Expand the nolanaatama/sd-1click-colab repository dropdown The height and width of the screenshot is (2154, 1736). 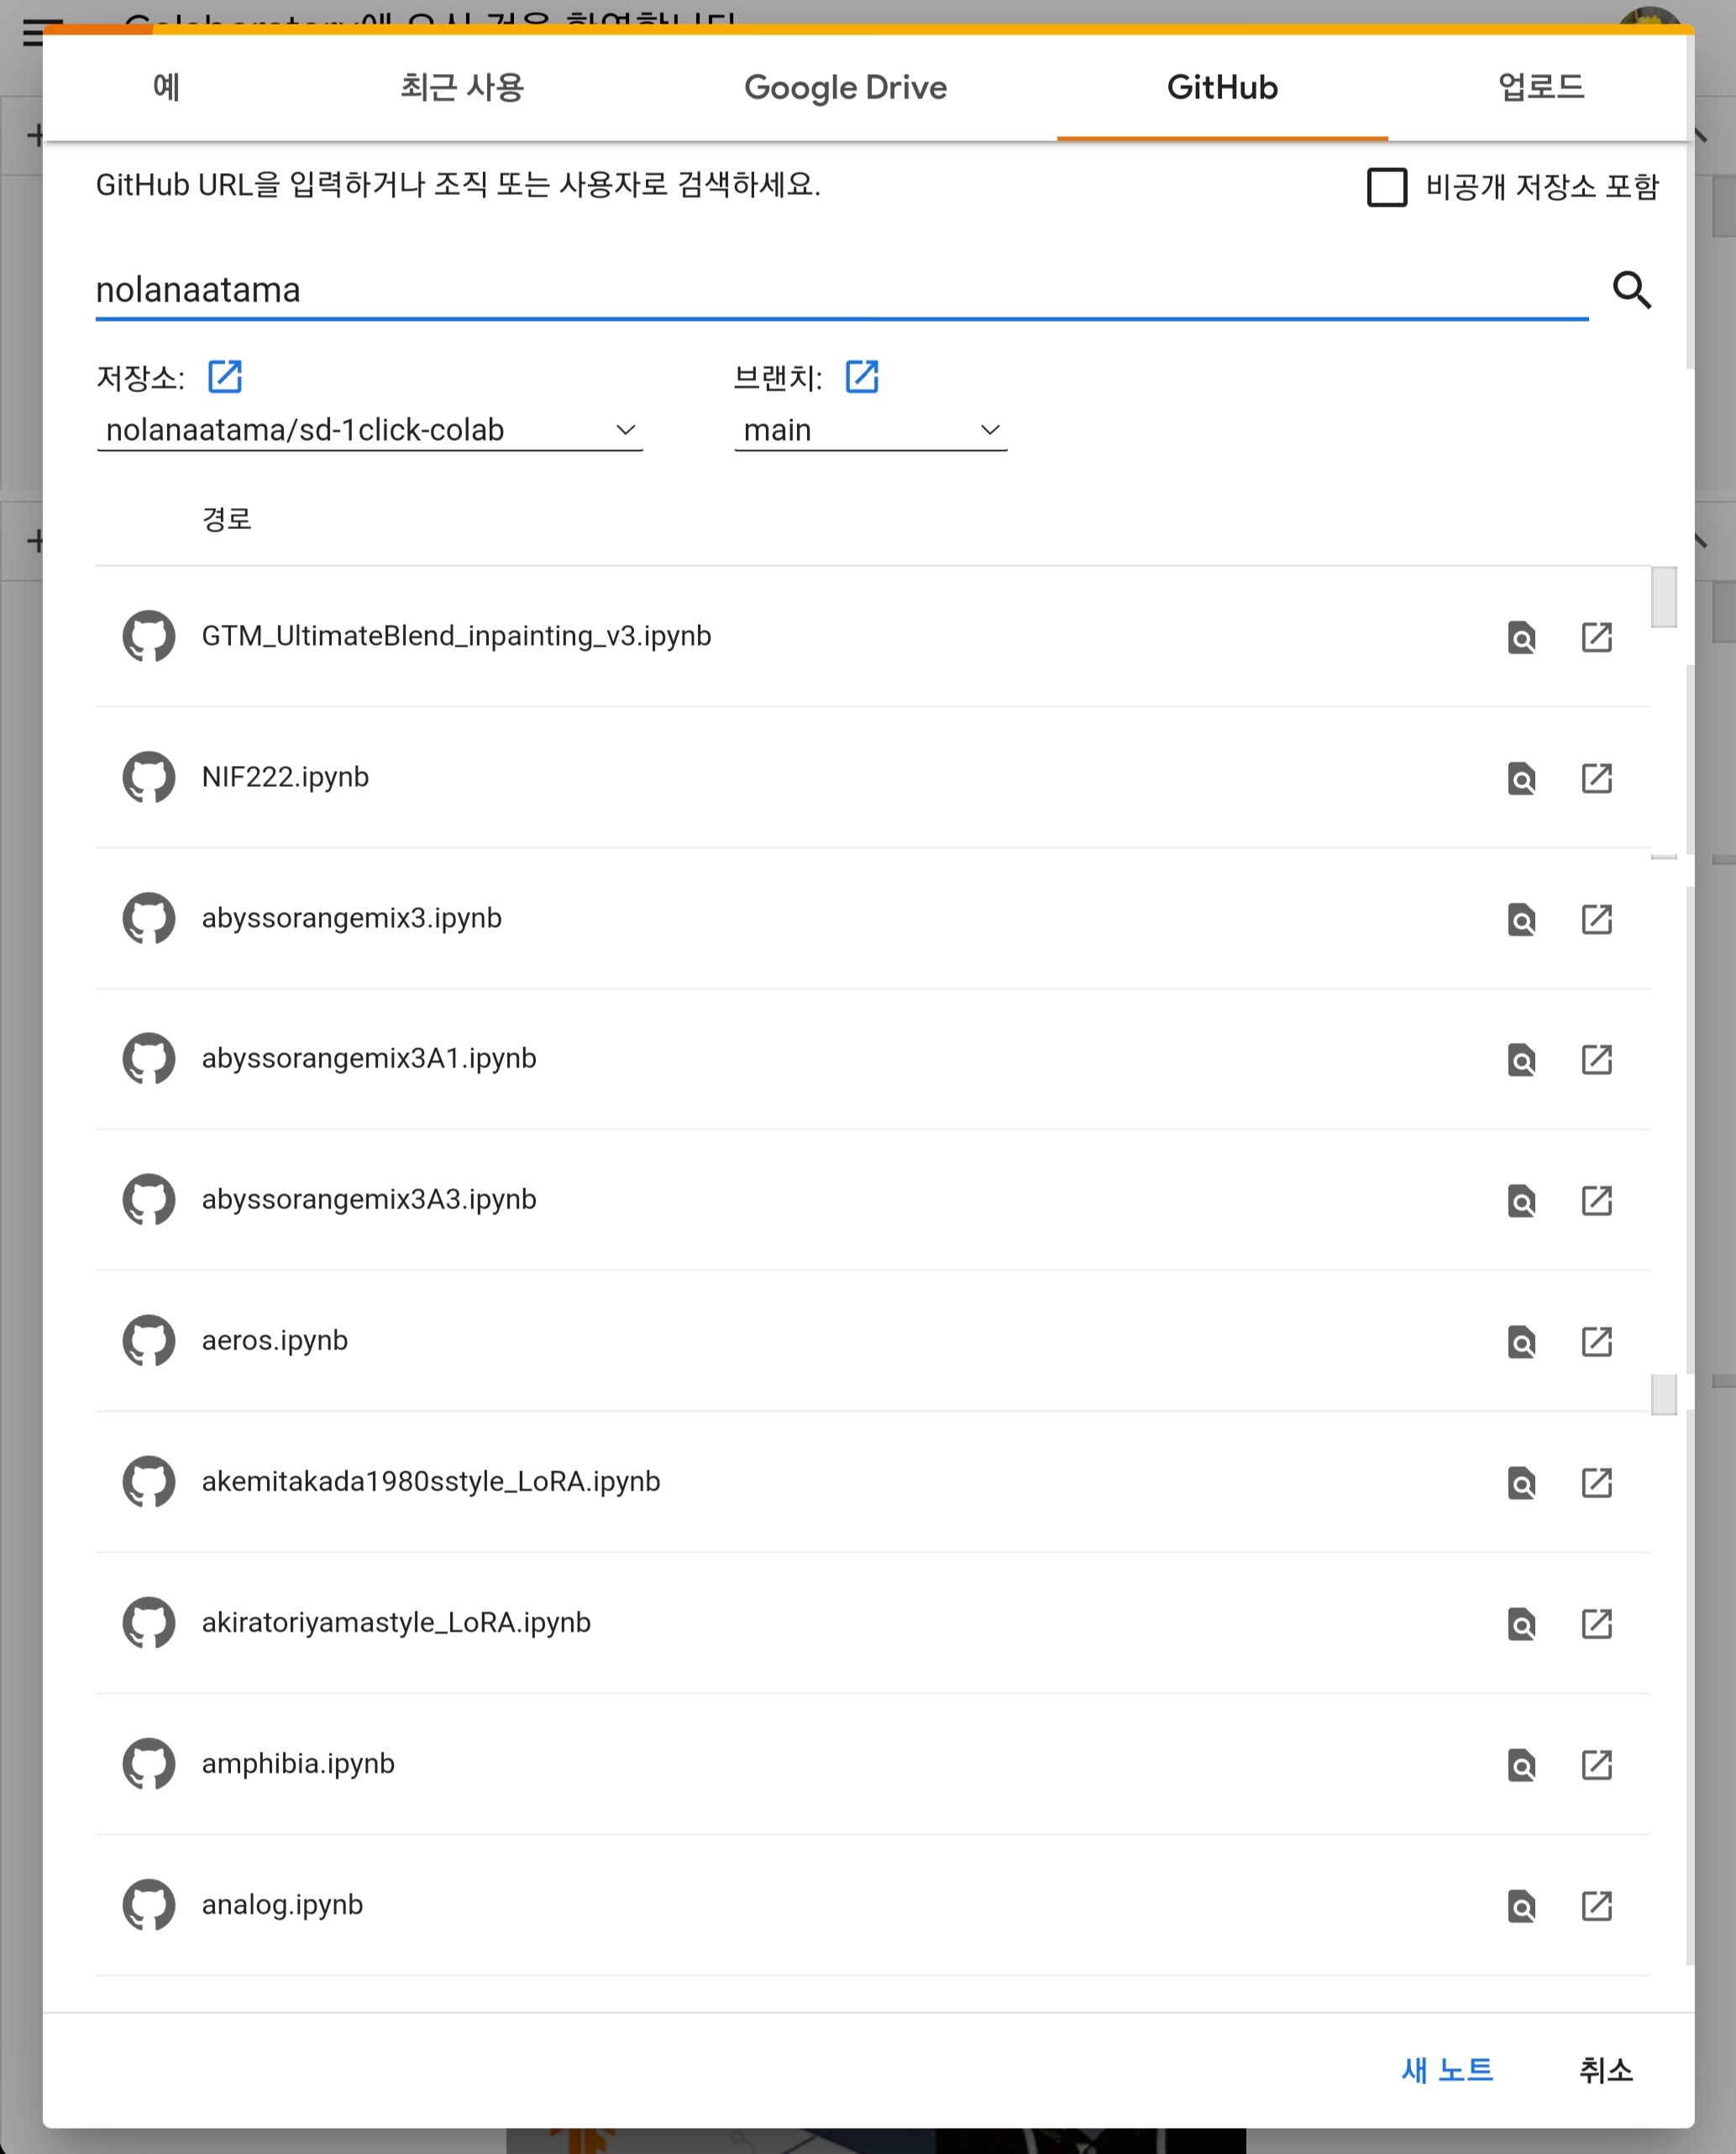click(370, 430)
